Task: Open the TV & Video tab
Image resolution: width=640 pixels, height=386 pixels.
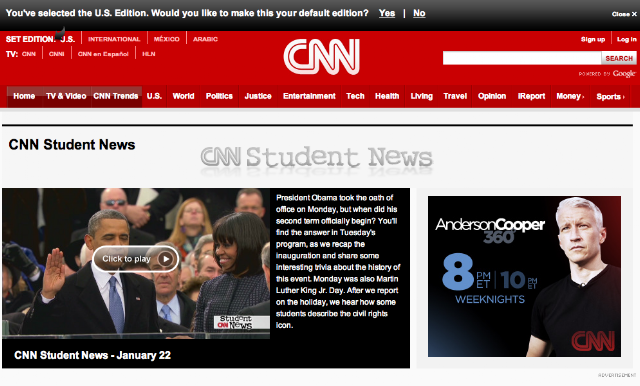Action: click(66, 96)
